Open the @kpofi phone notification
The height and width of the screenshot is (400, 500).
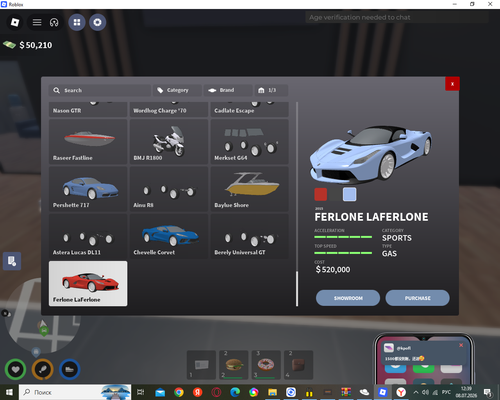coord(423,353)
